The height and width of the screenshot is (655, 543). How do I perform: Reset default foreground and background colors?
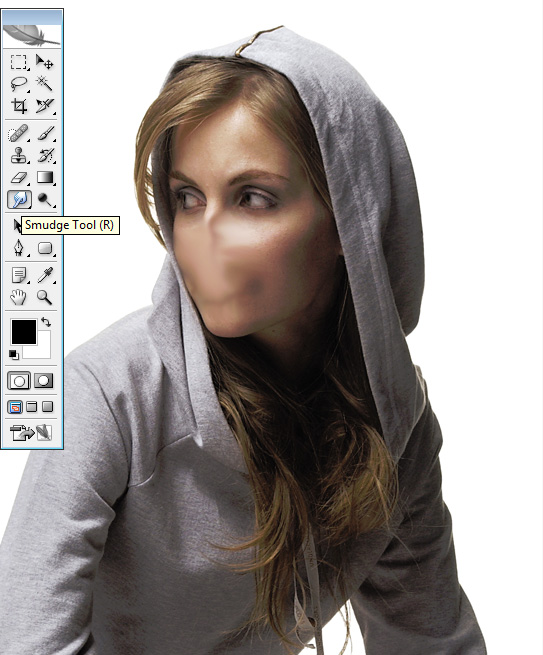coord(14,355)
